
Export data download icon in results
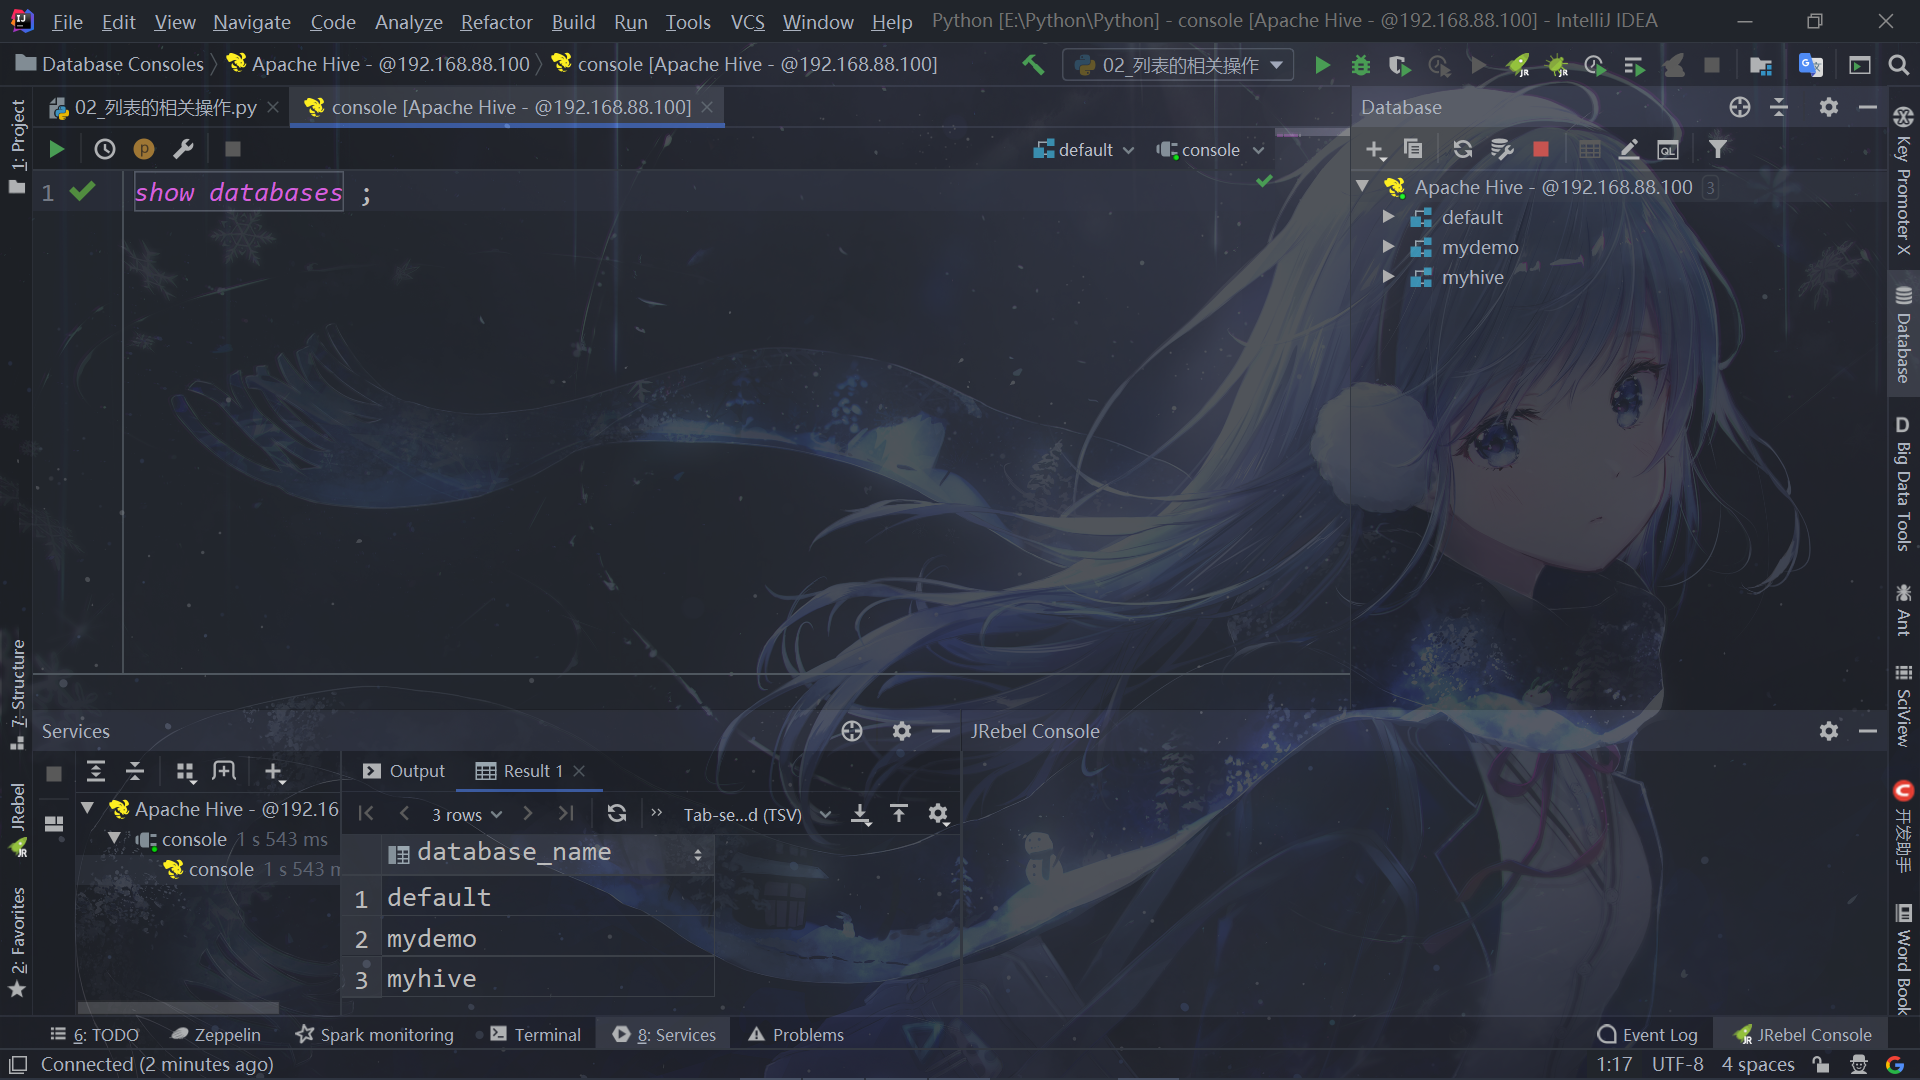860,814
